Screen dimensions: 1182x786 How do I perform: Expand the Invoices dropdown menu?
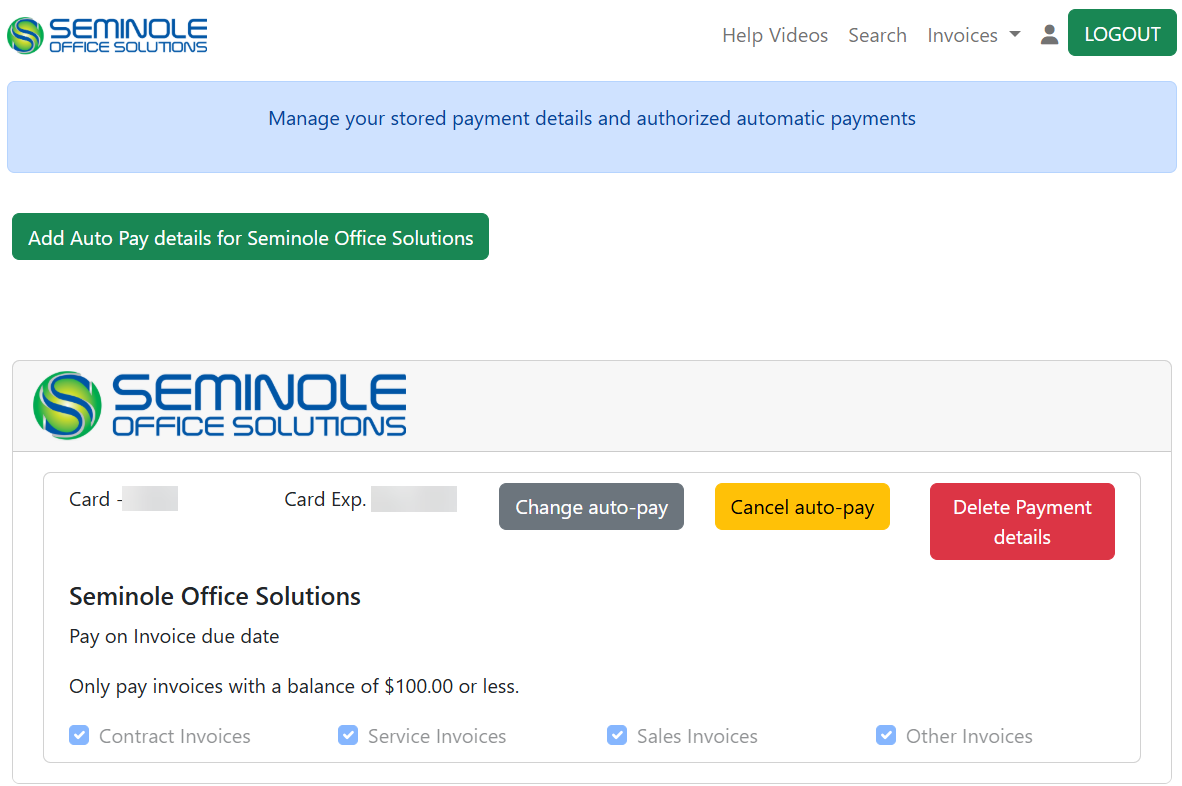973,35
